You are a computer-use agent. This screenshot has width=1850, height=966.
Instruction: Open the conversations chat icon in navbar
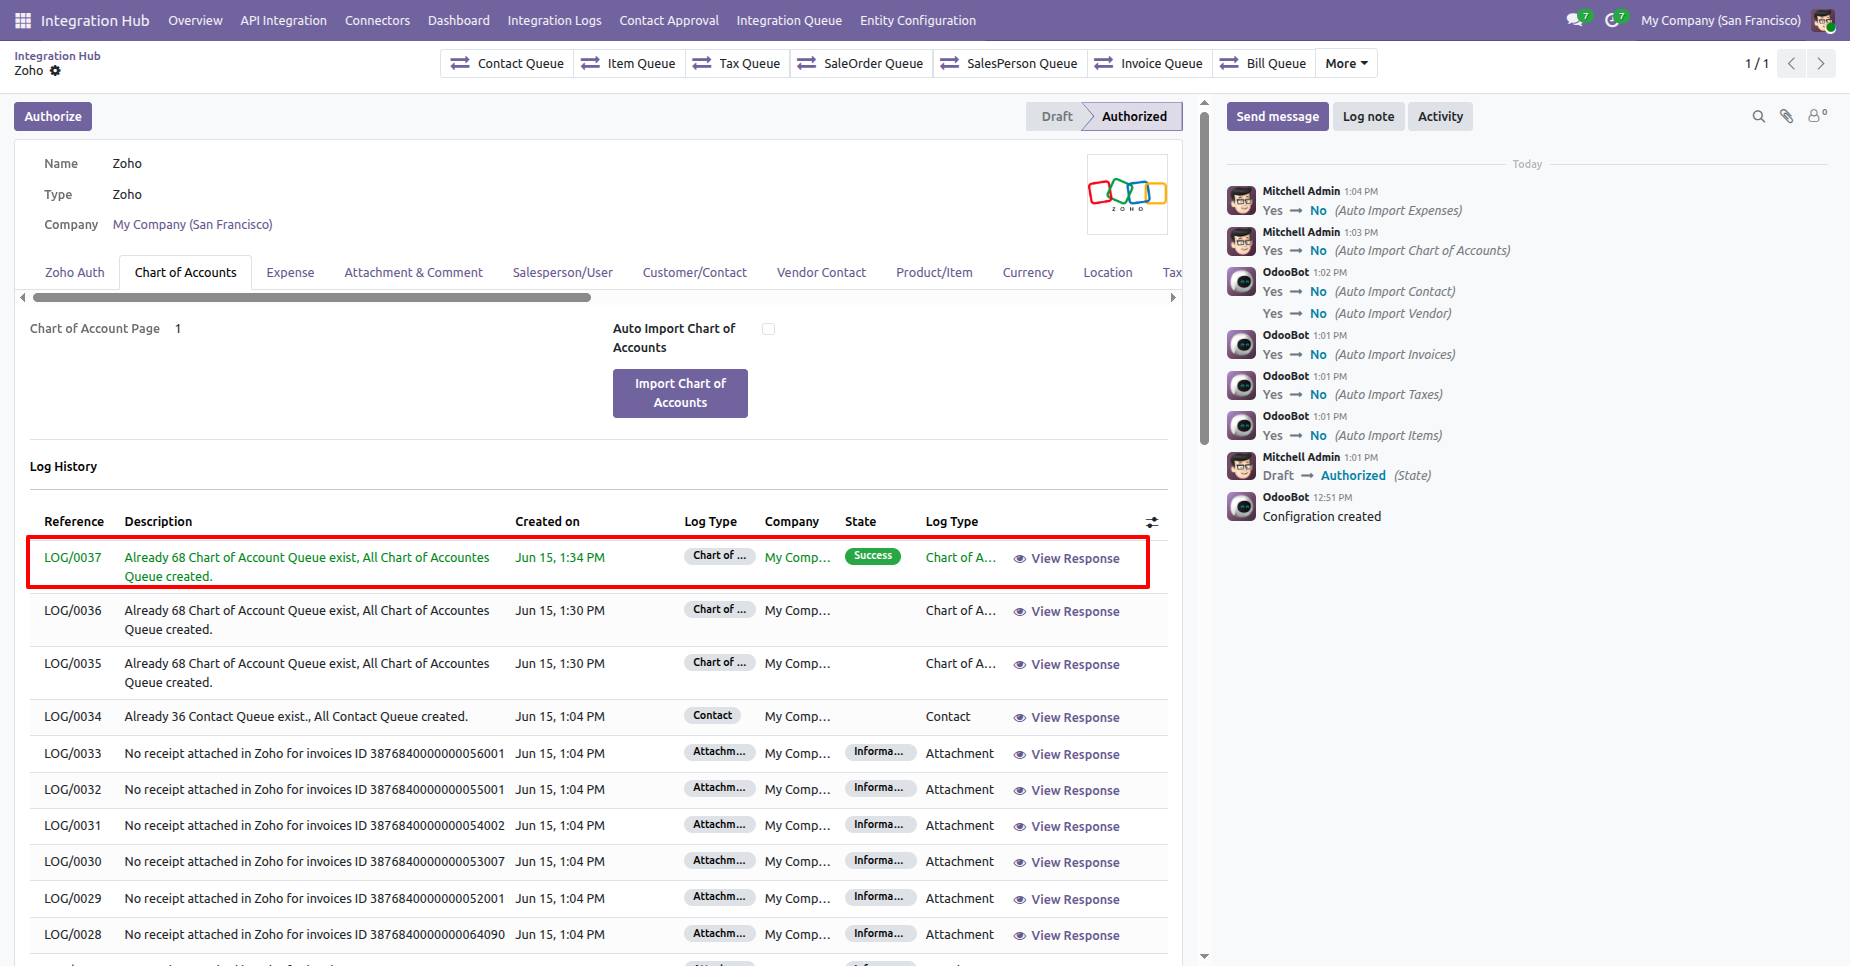1576,20
